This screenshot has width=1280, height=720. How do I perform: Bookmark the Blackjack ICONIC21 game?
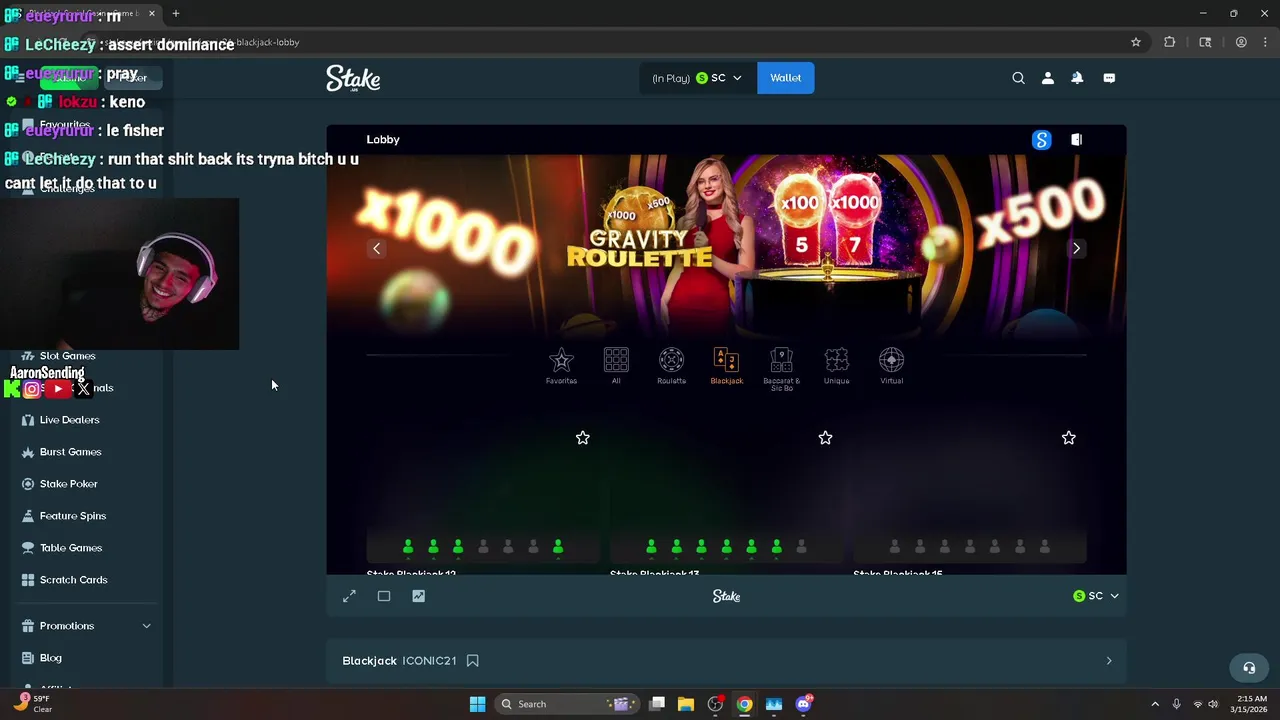(x=473, y=661)
